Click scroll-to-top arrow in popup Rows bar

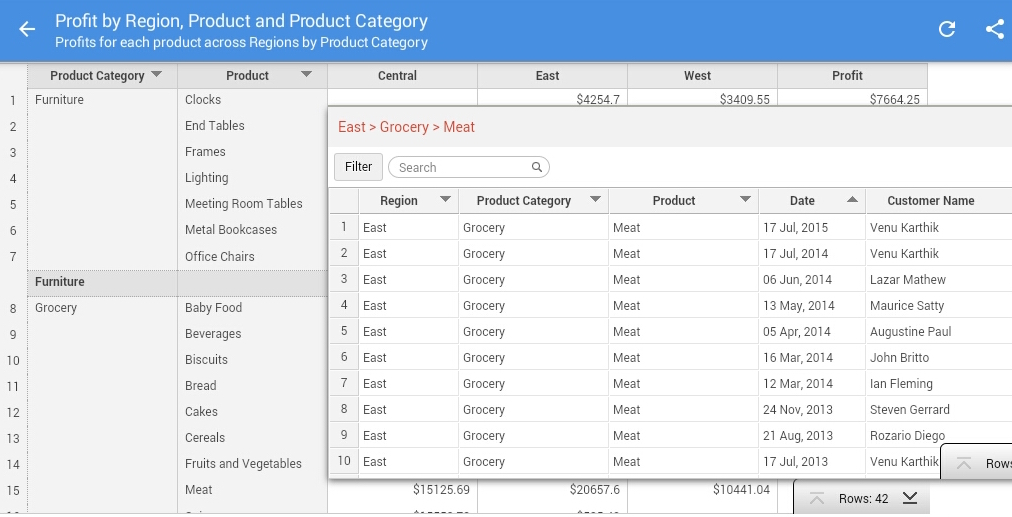pyautogui.click(x=964, y=463)
